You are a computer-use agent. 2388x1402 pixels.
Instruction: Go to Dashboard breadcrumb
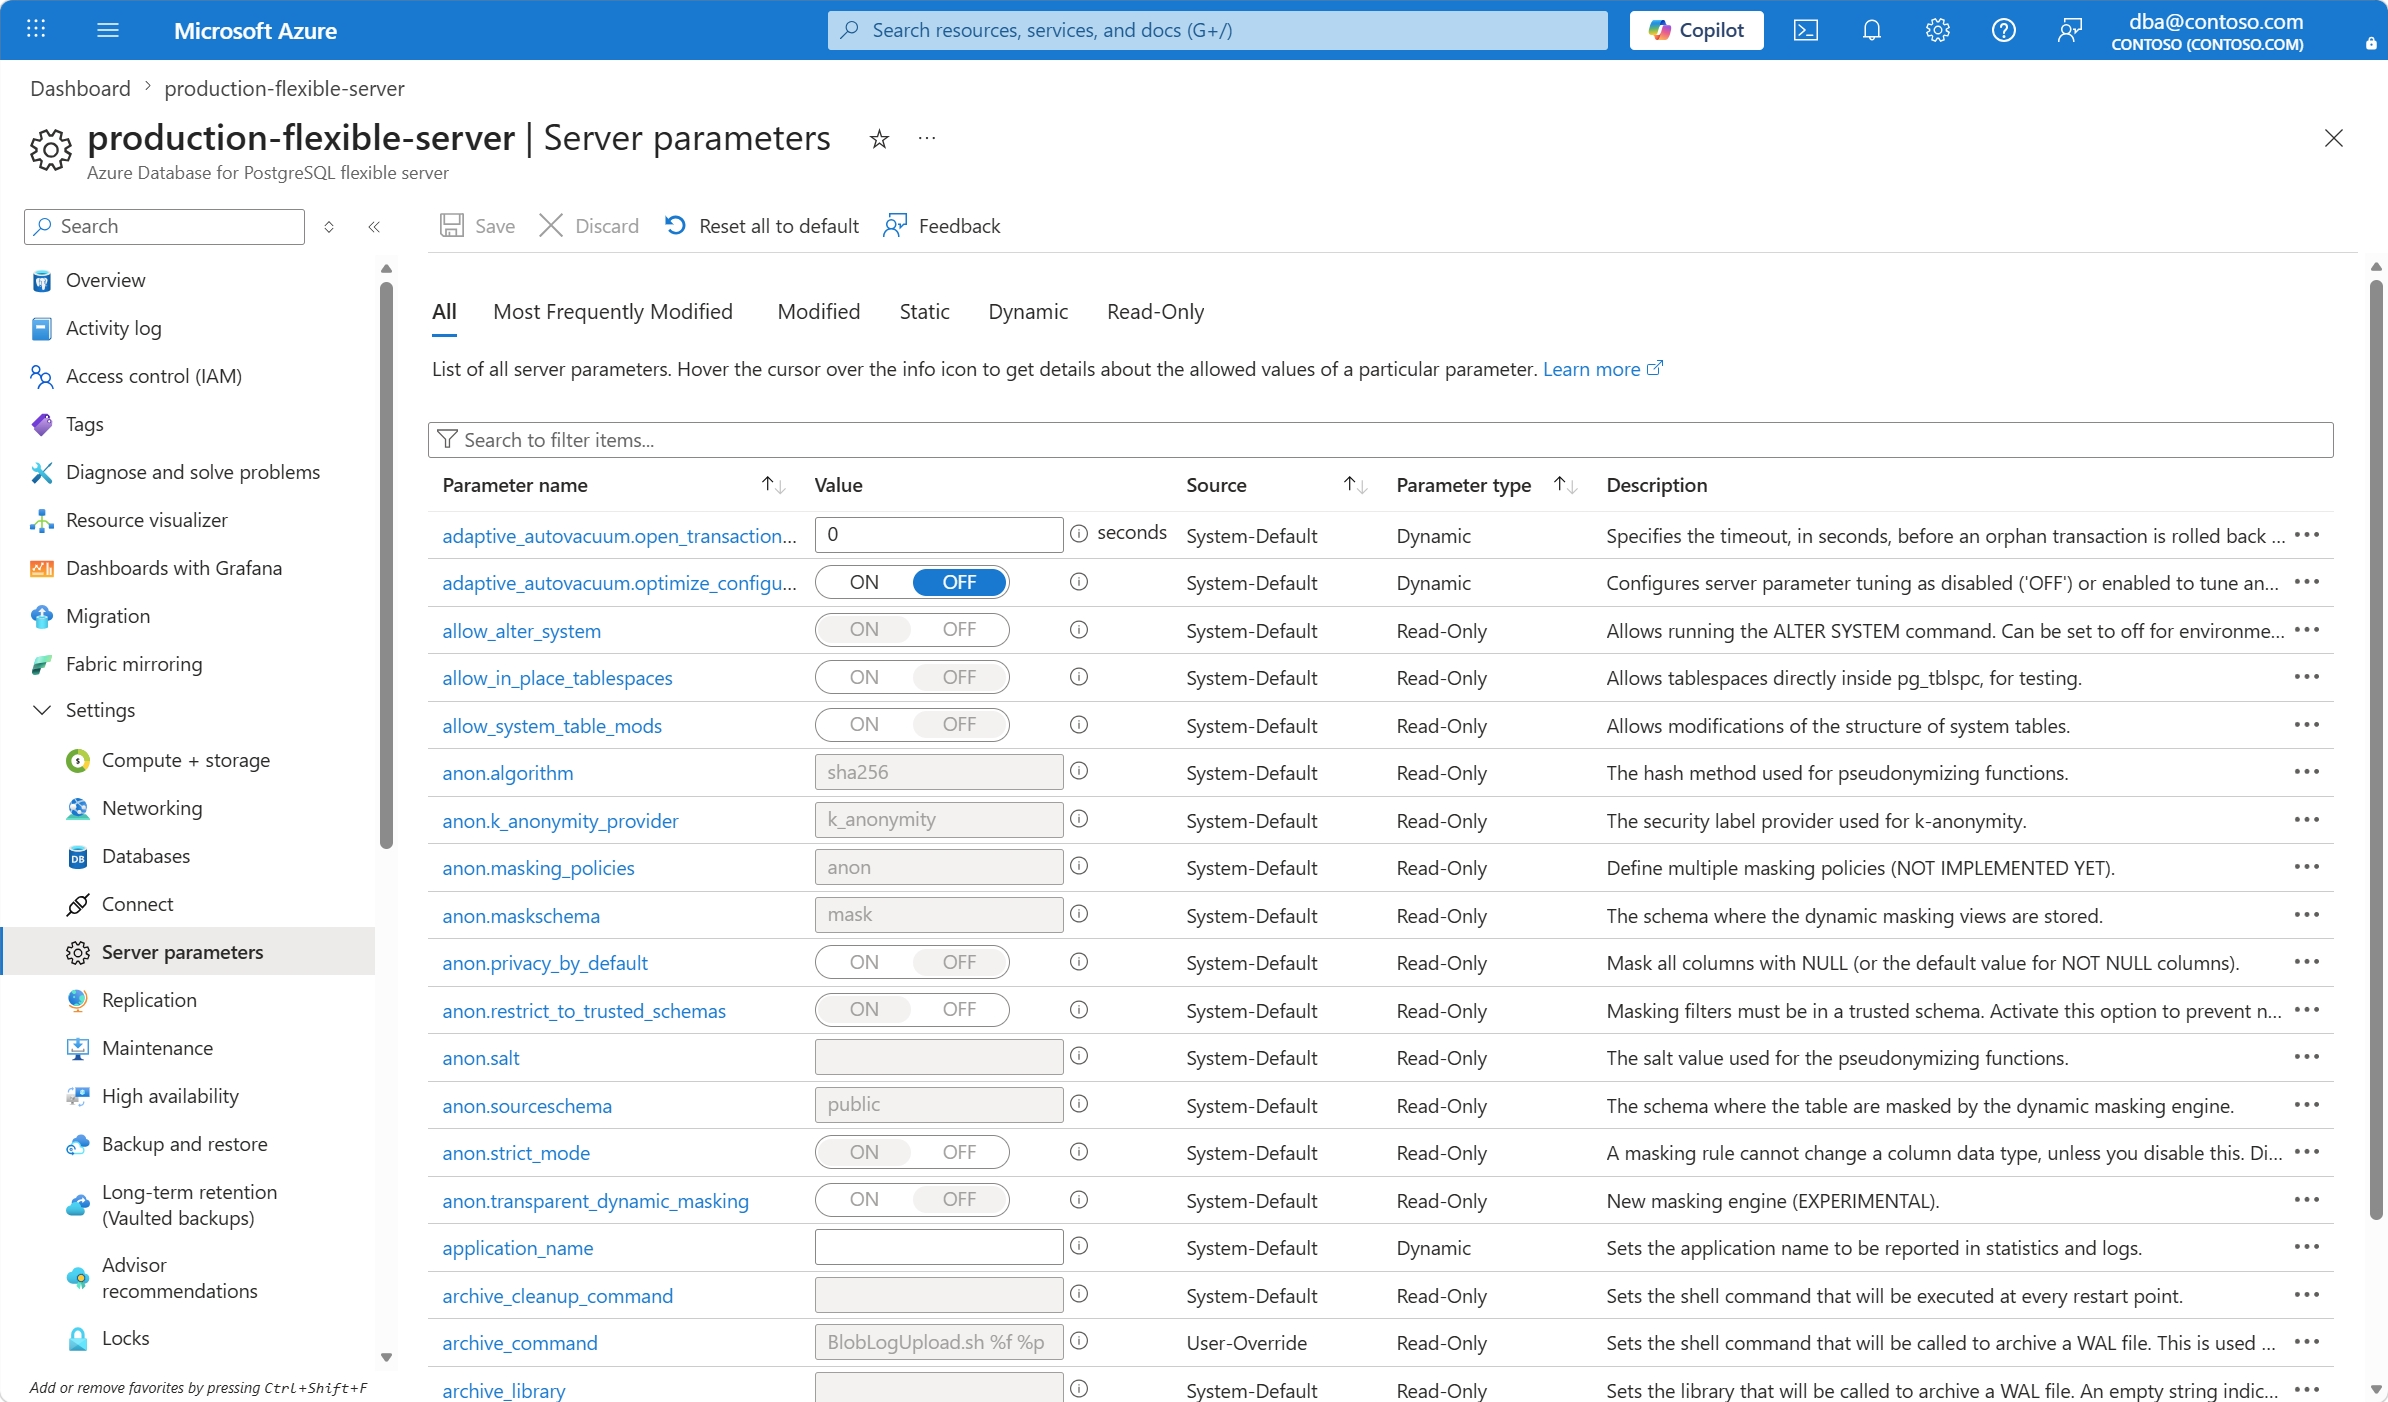(x=80, y=88)
